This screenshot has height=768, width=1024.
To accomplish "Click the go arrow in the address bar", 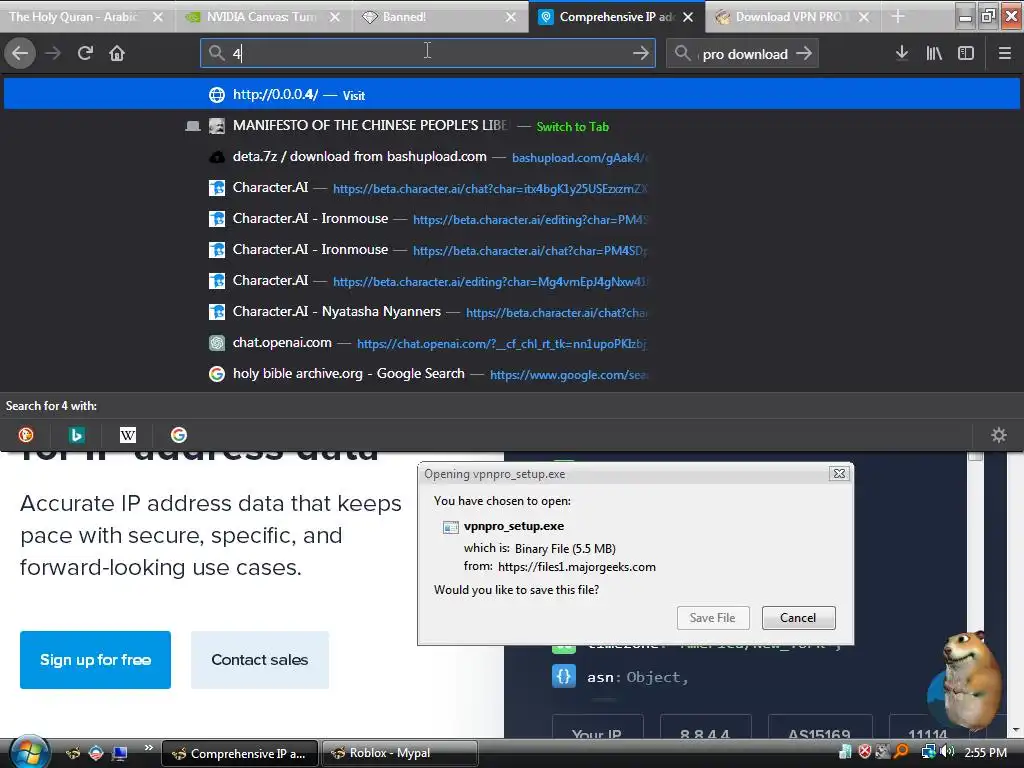I will point(641,53).
